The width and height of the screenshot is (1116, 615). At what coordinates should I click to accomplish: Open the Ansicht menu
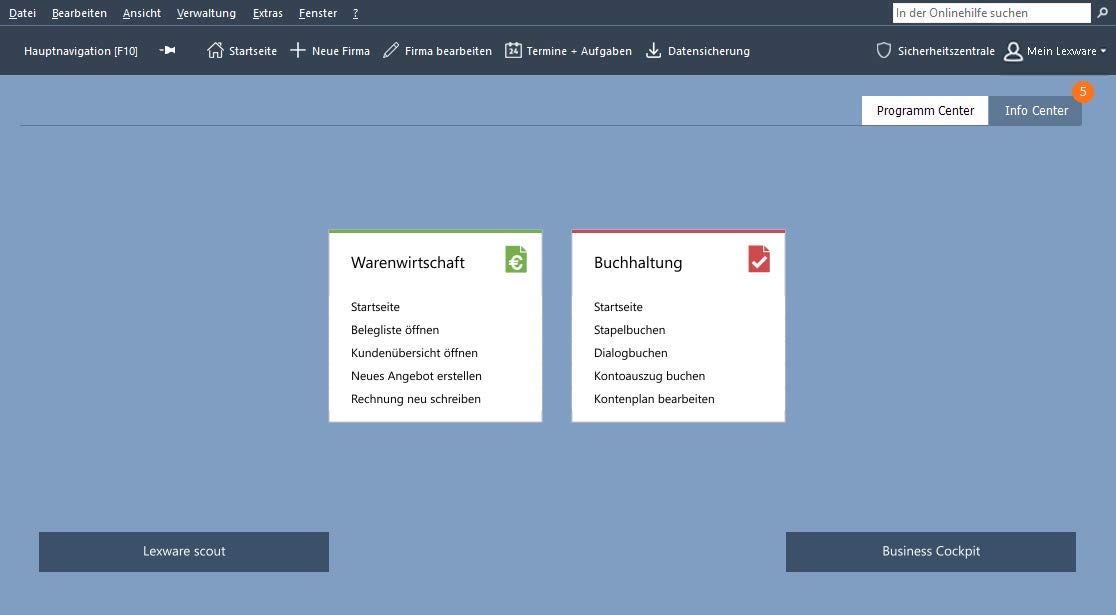click(x=142, y=13)
